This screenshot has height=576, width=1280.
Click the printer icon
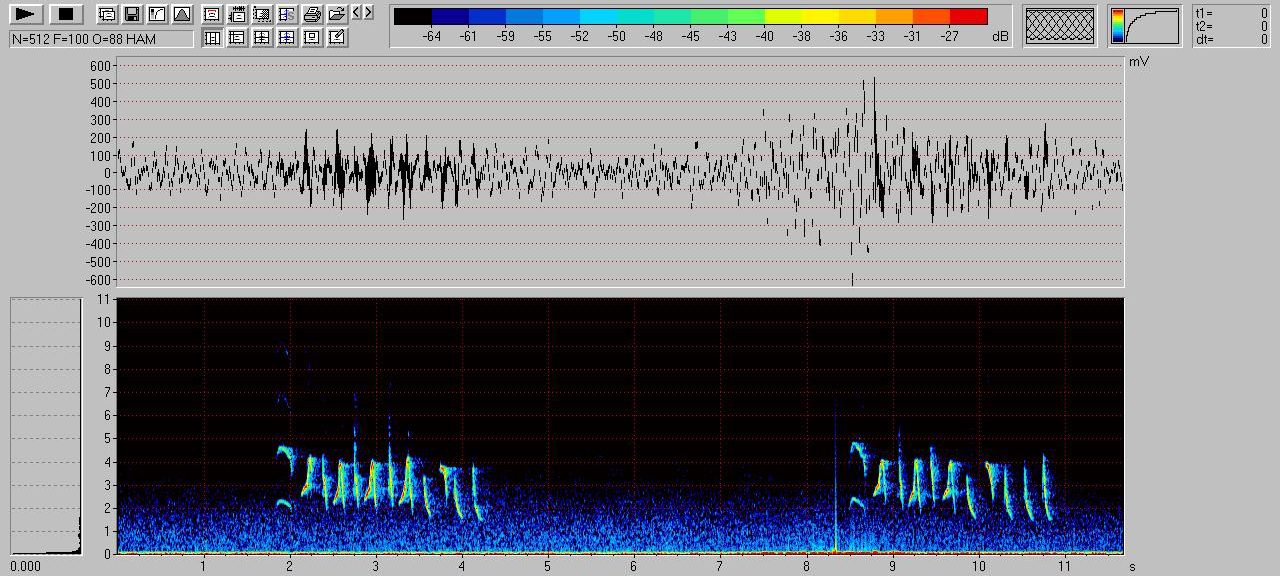tap(312, 14)
